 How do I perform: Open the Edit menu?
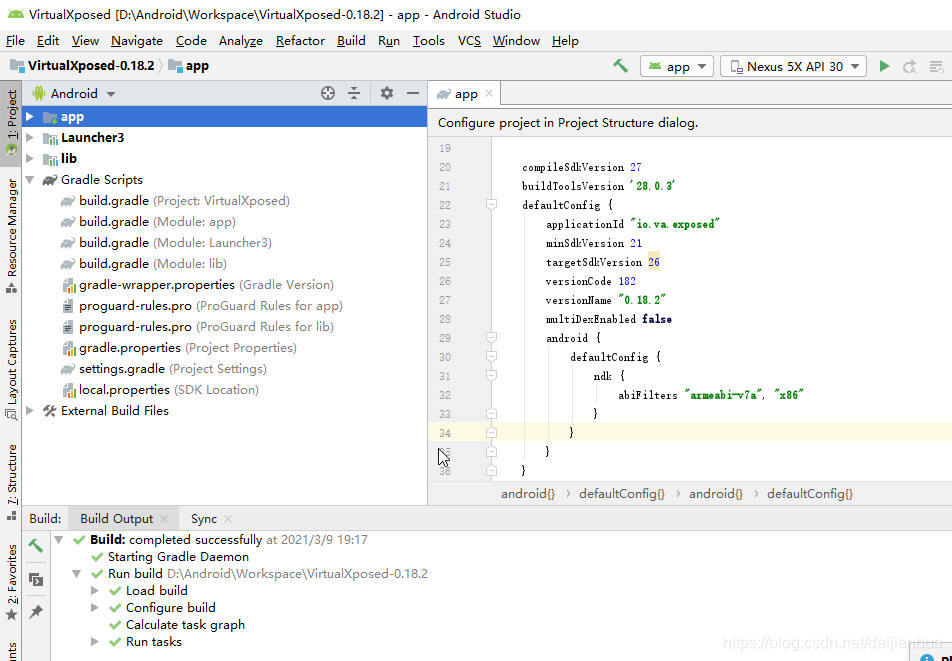point(48,41)
